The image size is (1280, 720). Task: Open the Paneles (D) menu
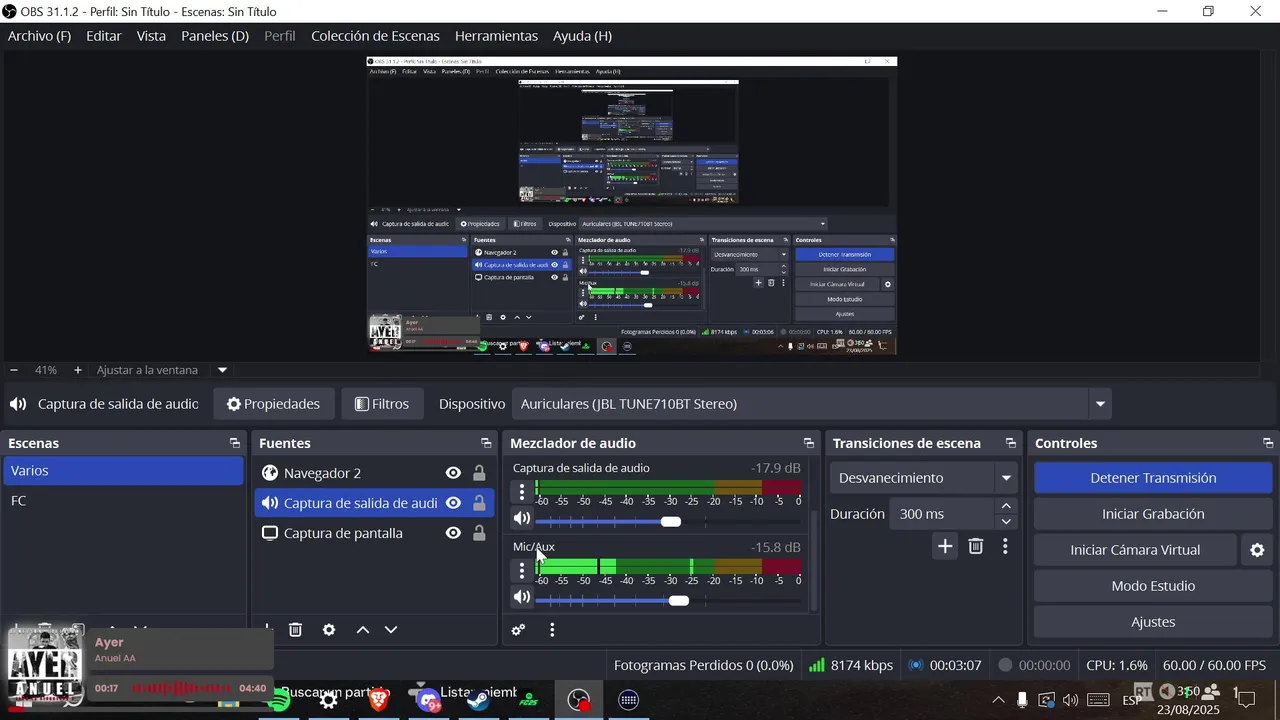[215, 36]
